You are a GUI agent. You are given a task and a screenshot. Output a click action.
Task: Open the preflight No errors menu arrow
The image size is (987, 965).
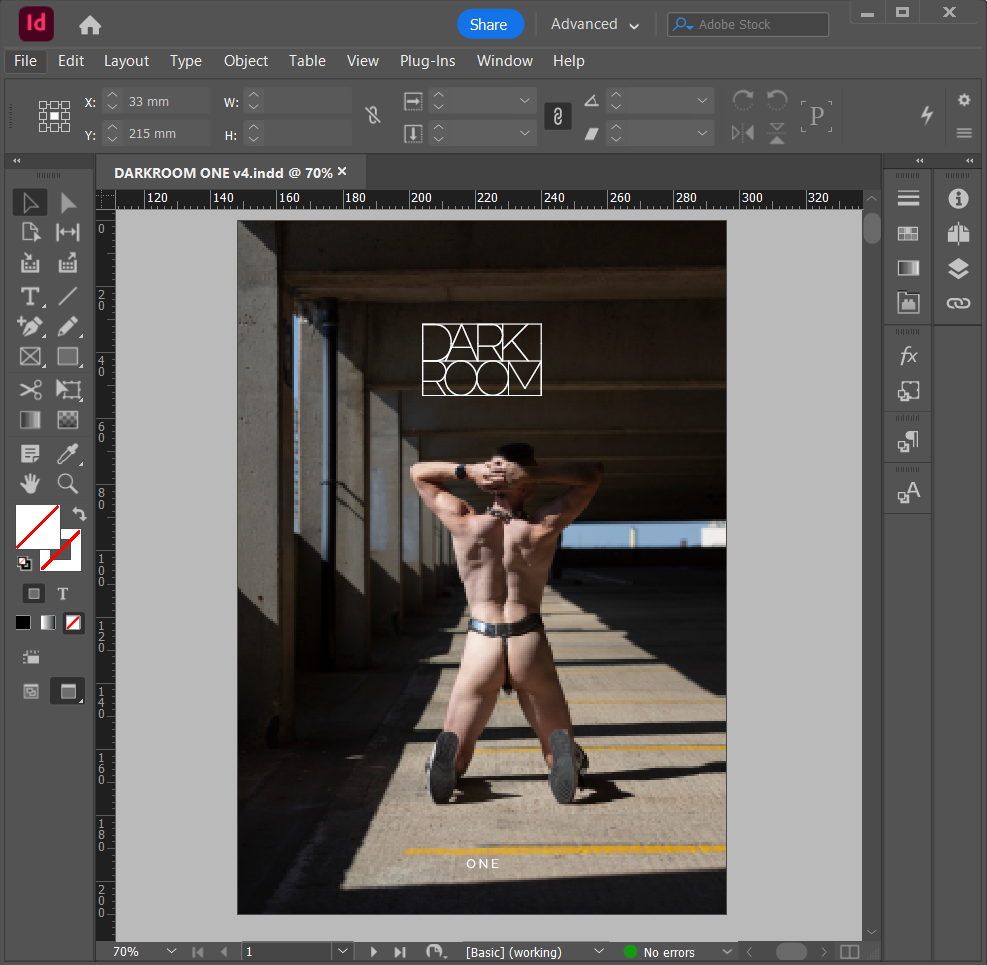pos(727,952)
